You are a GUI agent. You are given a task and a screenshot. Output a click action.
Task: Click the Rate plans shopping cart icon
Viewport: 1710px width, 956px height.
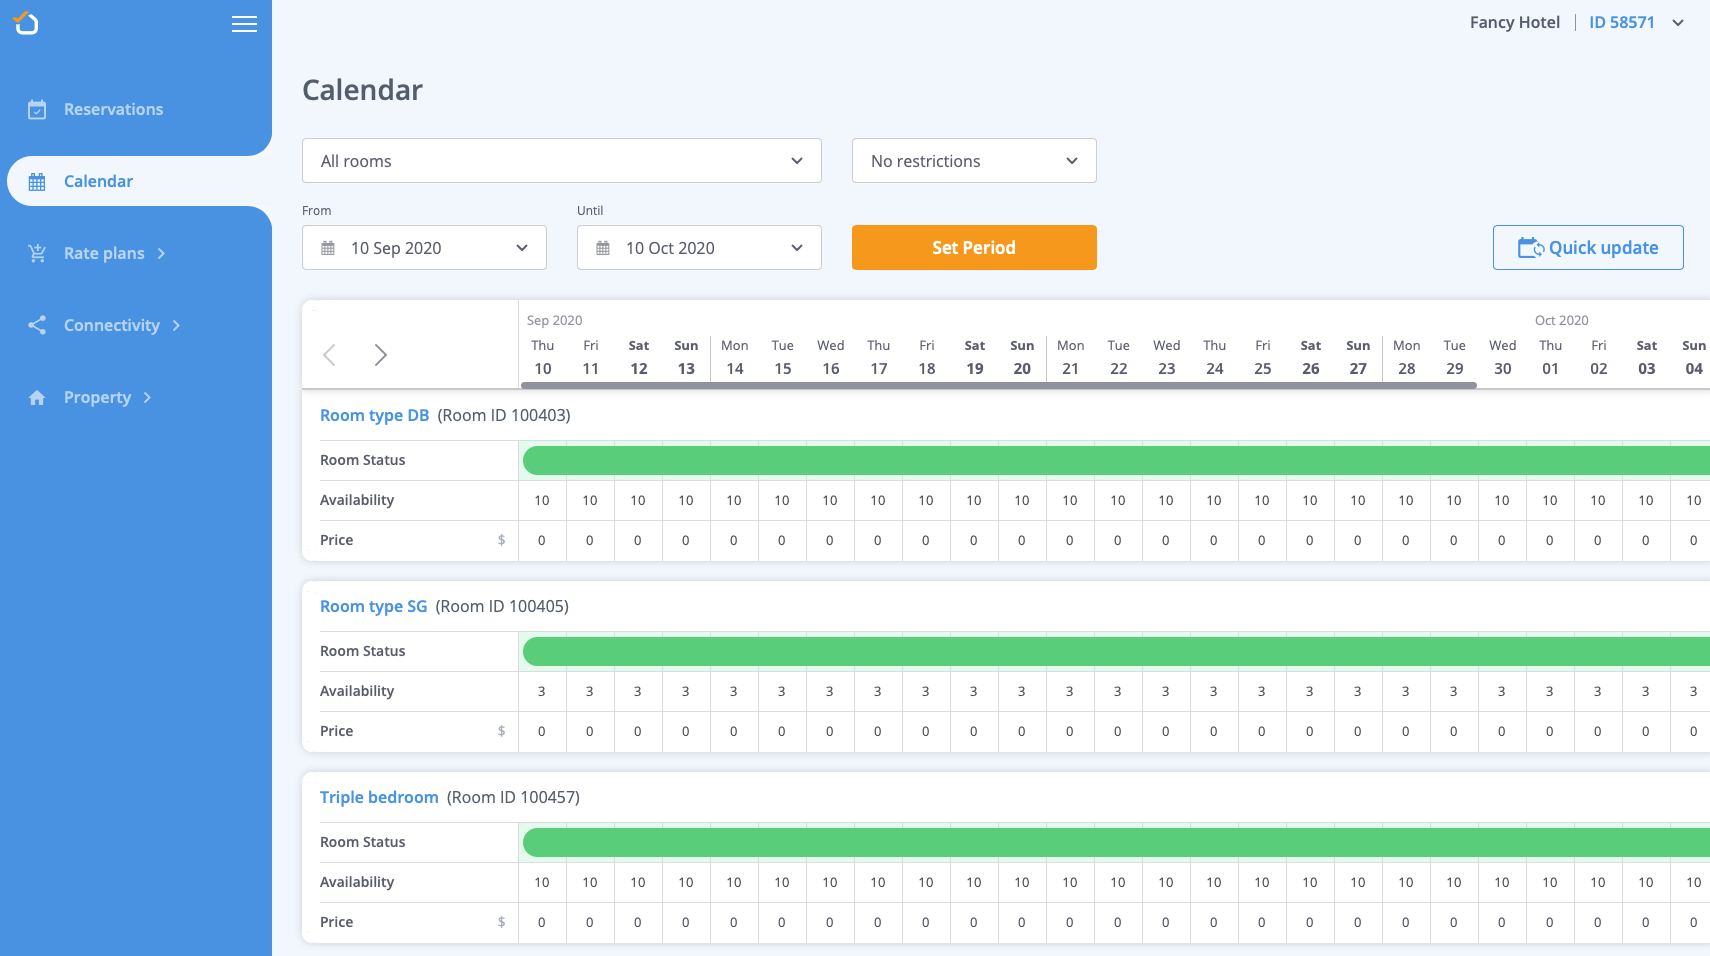pyautogui.click(x=36, y=252)
